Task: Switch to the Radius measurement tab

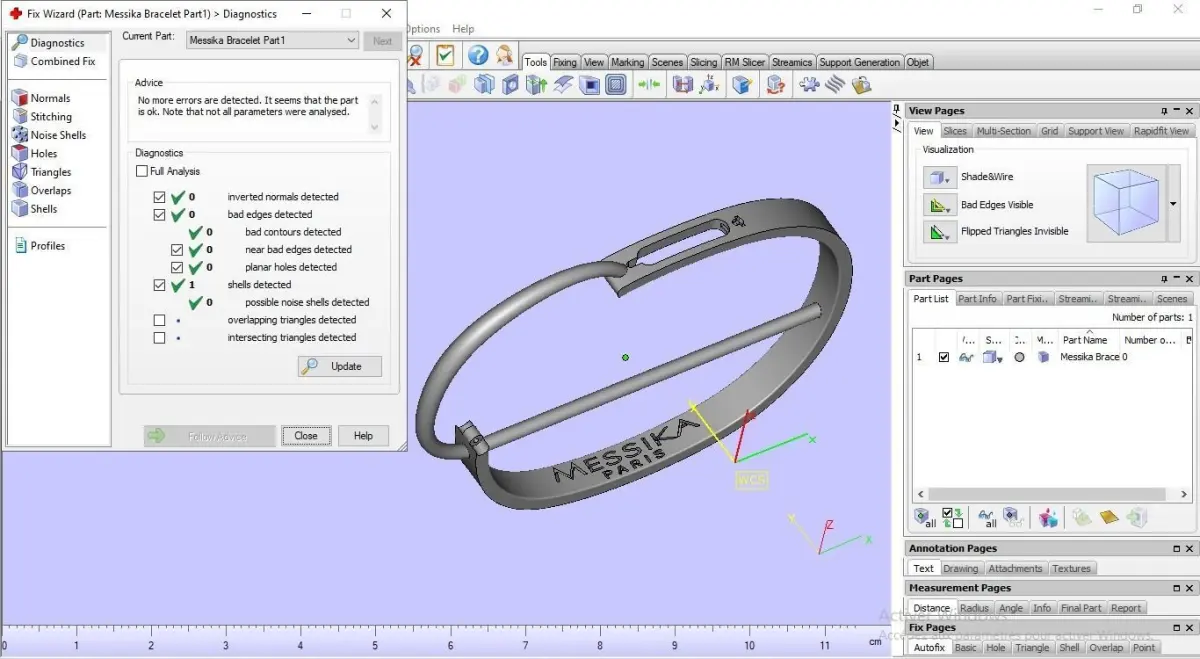Action: coord(974,608)
